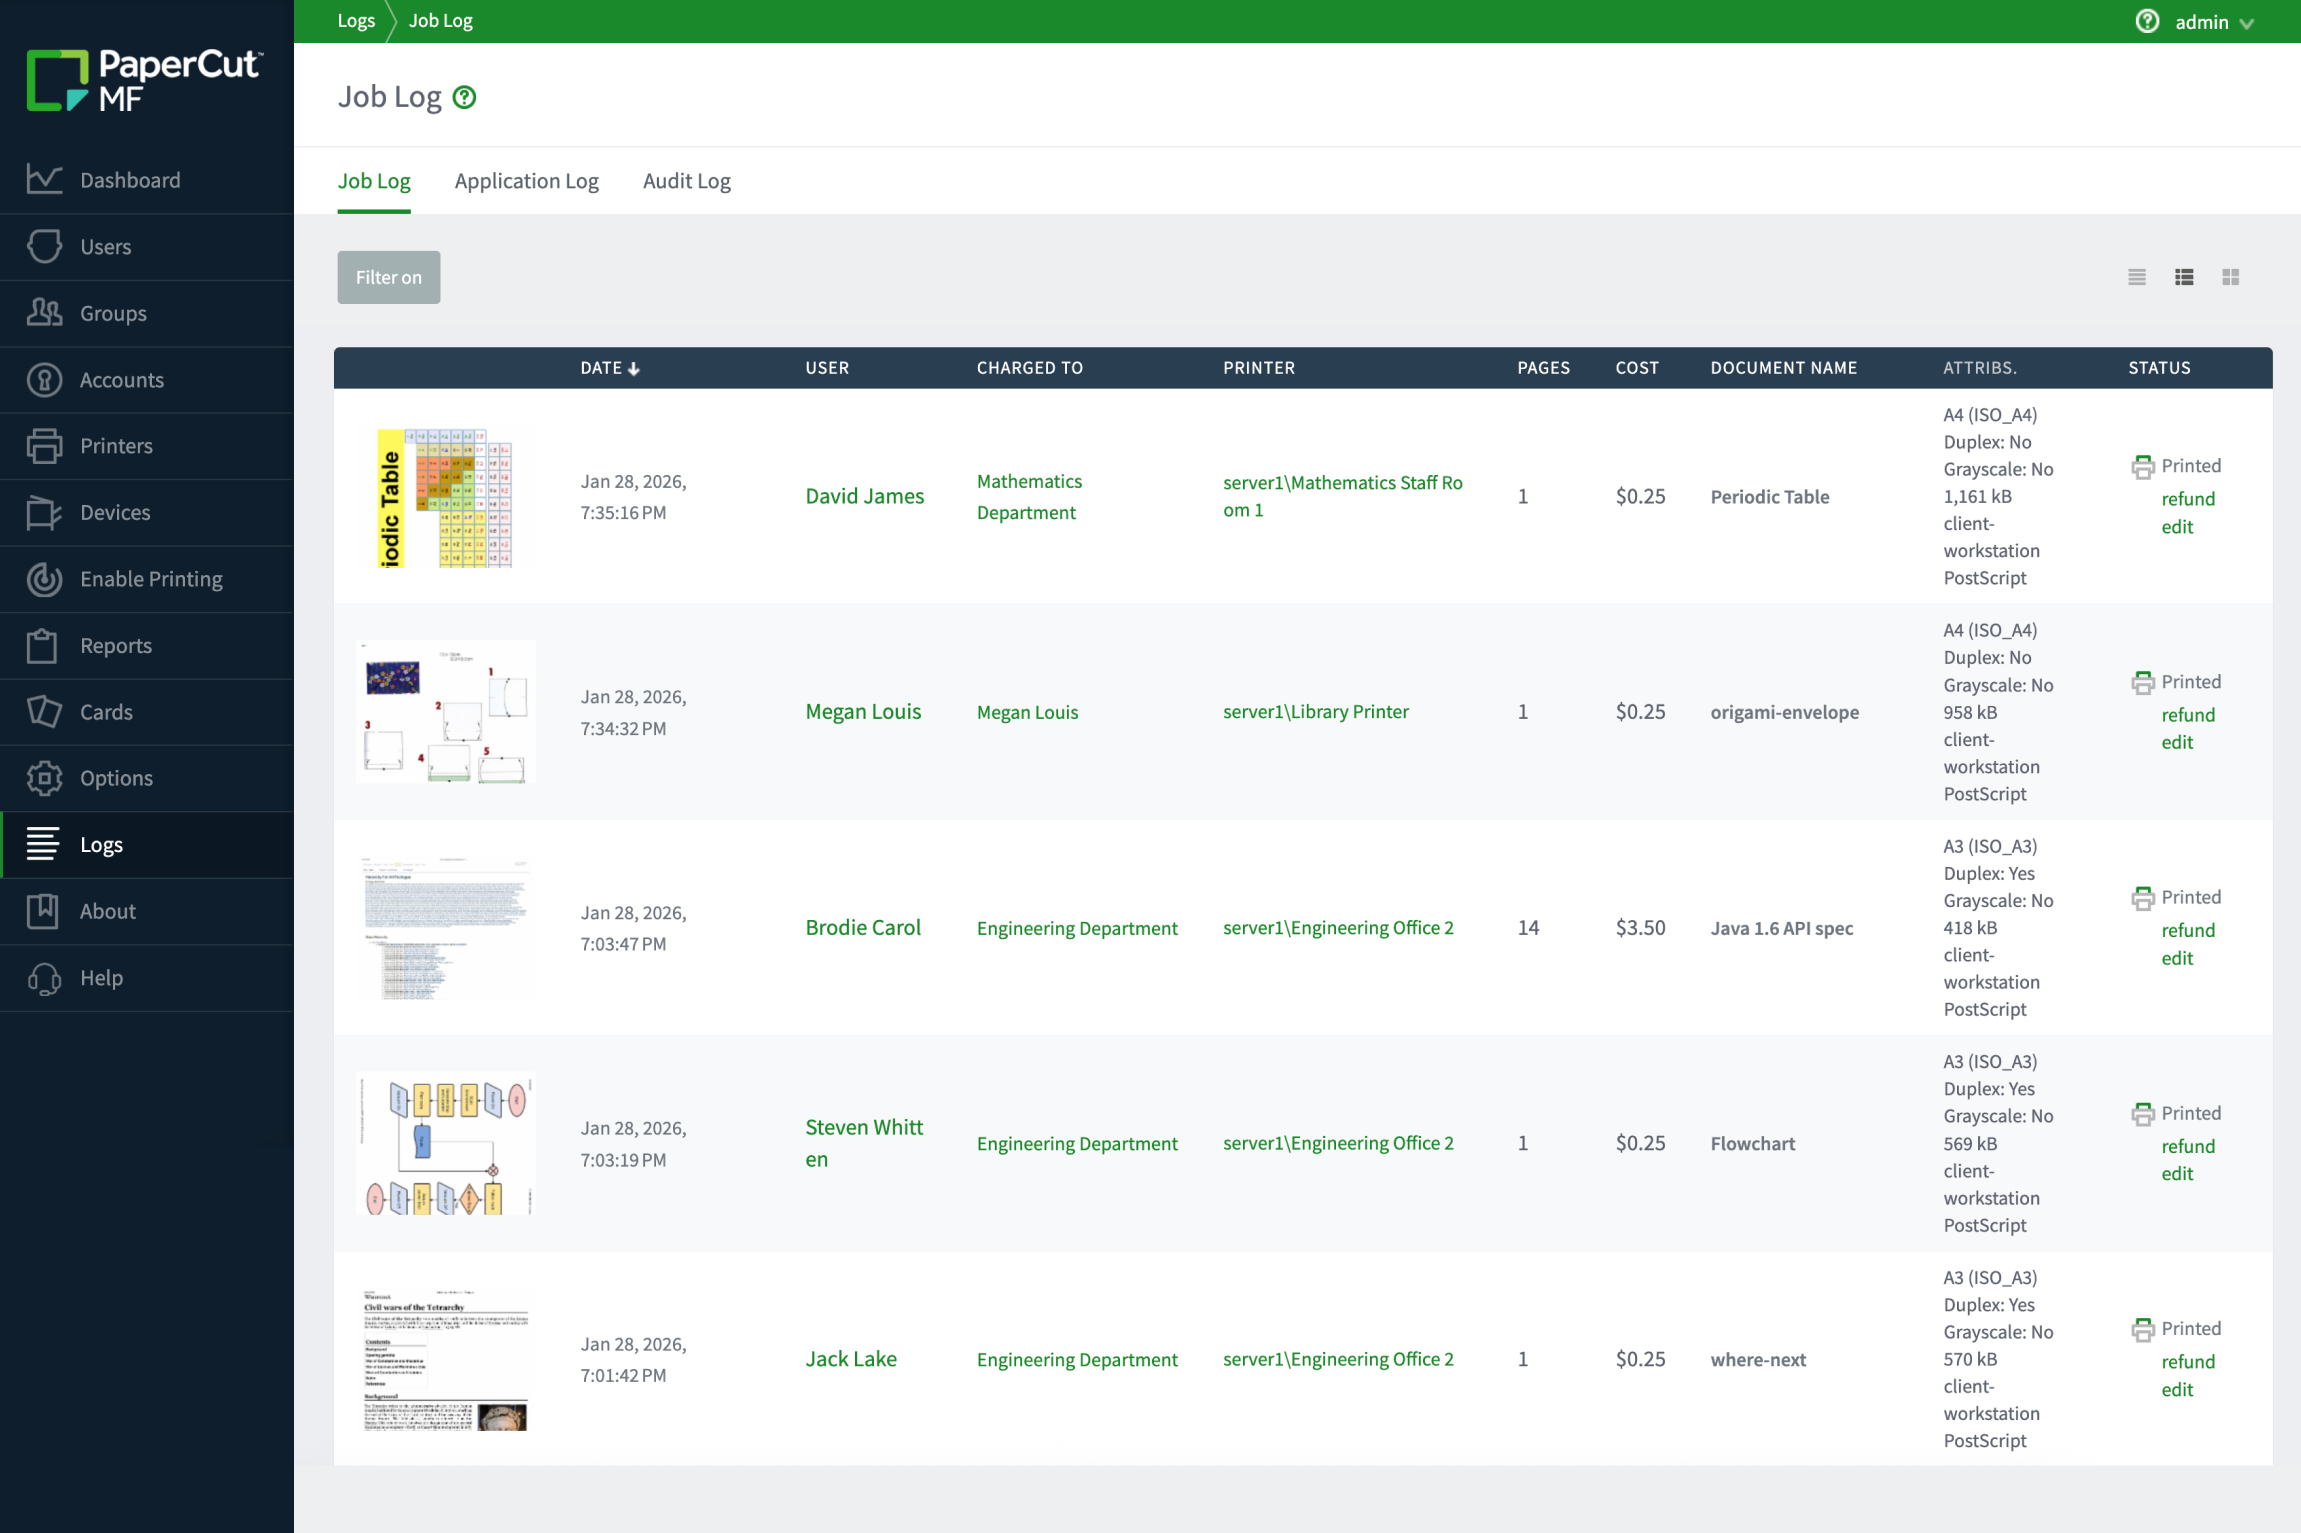
Task: Click the Filter on button
Action: 388,277
